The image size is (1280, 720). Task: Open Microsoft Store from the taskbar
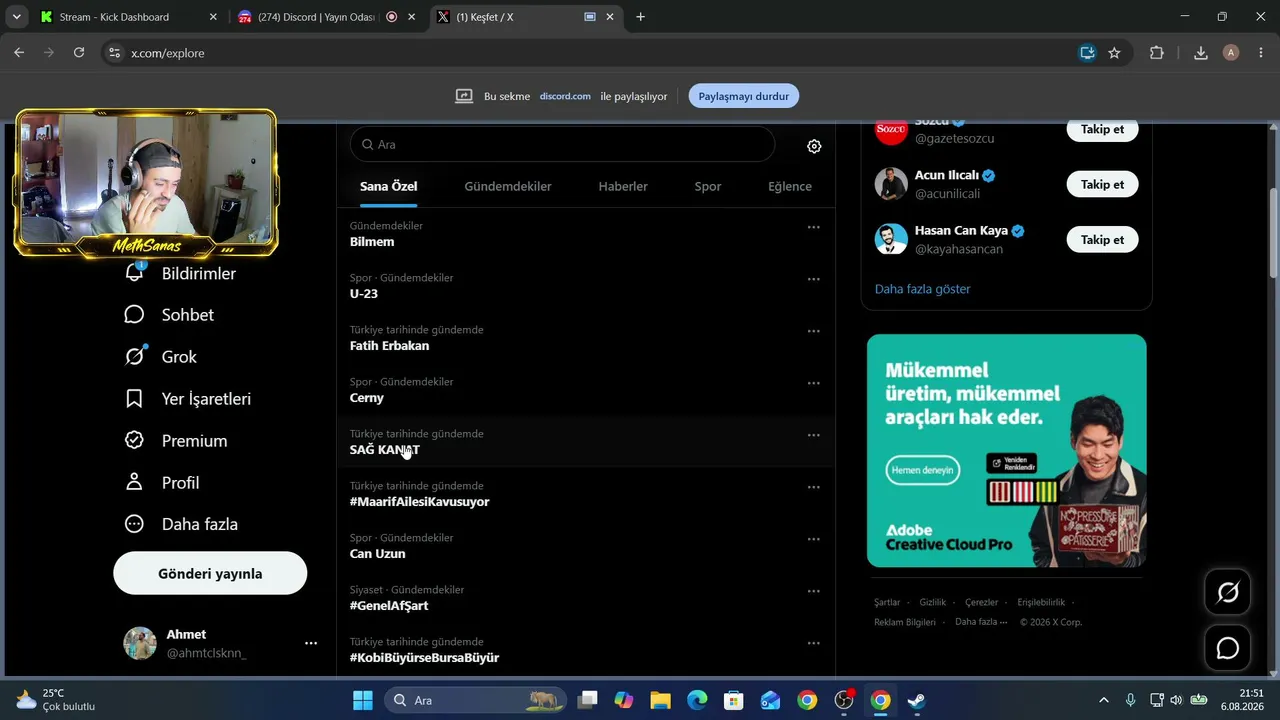click(x=734, y=700)
